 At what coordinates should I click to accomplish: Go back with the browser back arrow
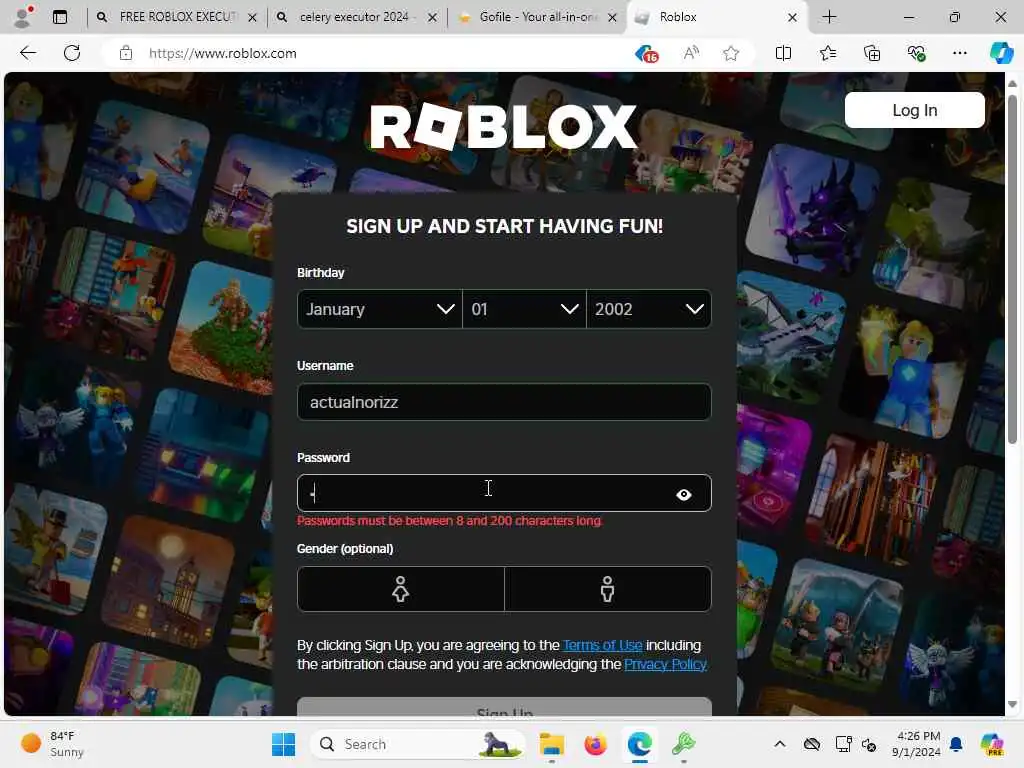point(28,53)
